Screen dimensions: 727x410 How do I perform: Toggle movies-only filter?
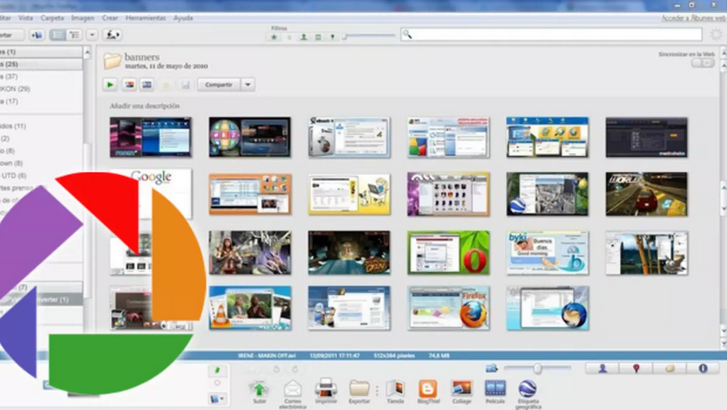(318, 37)
